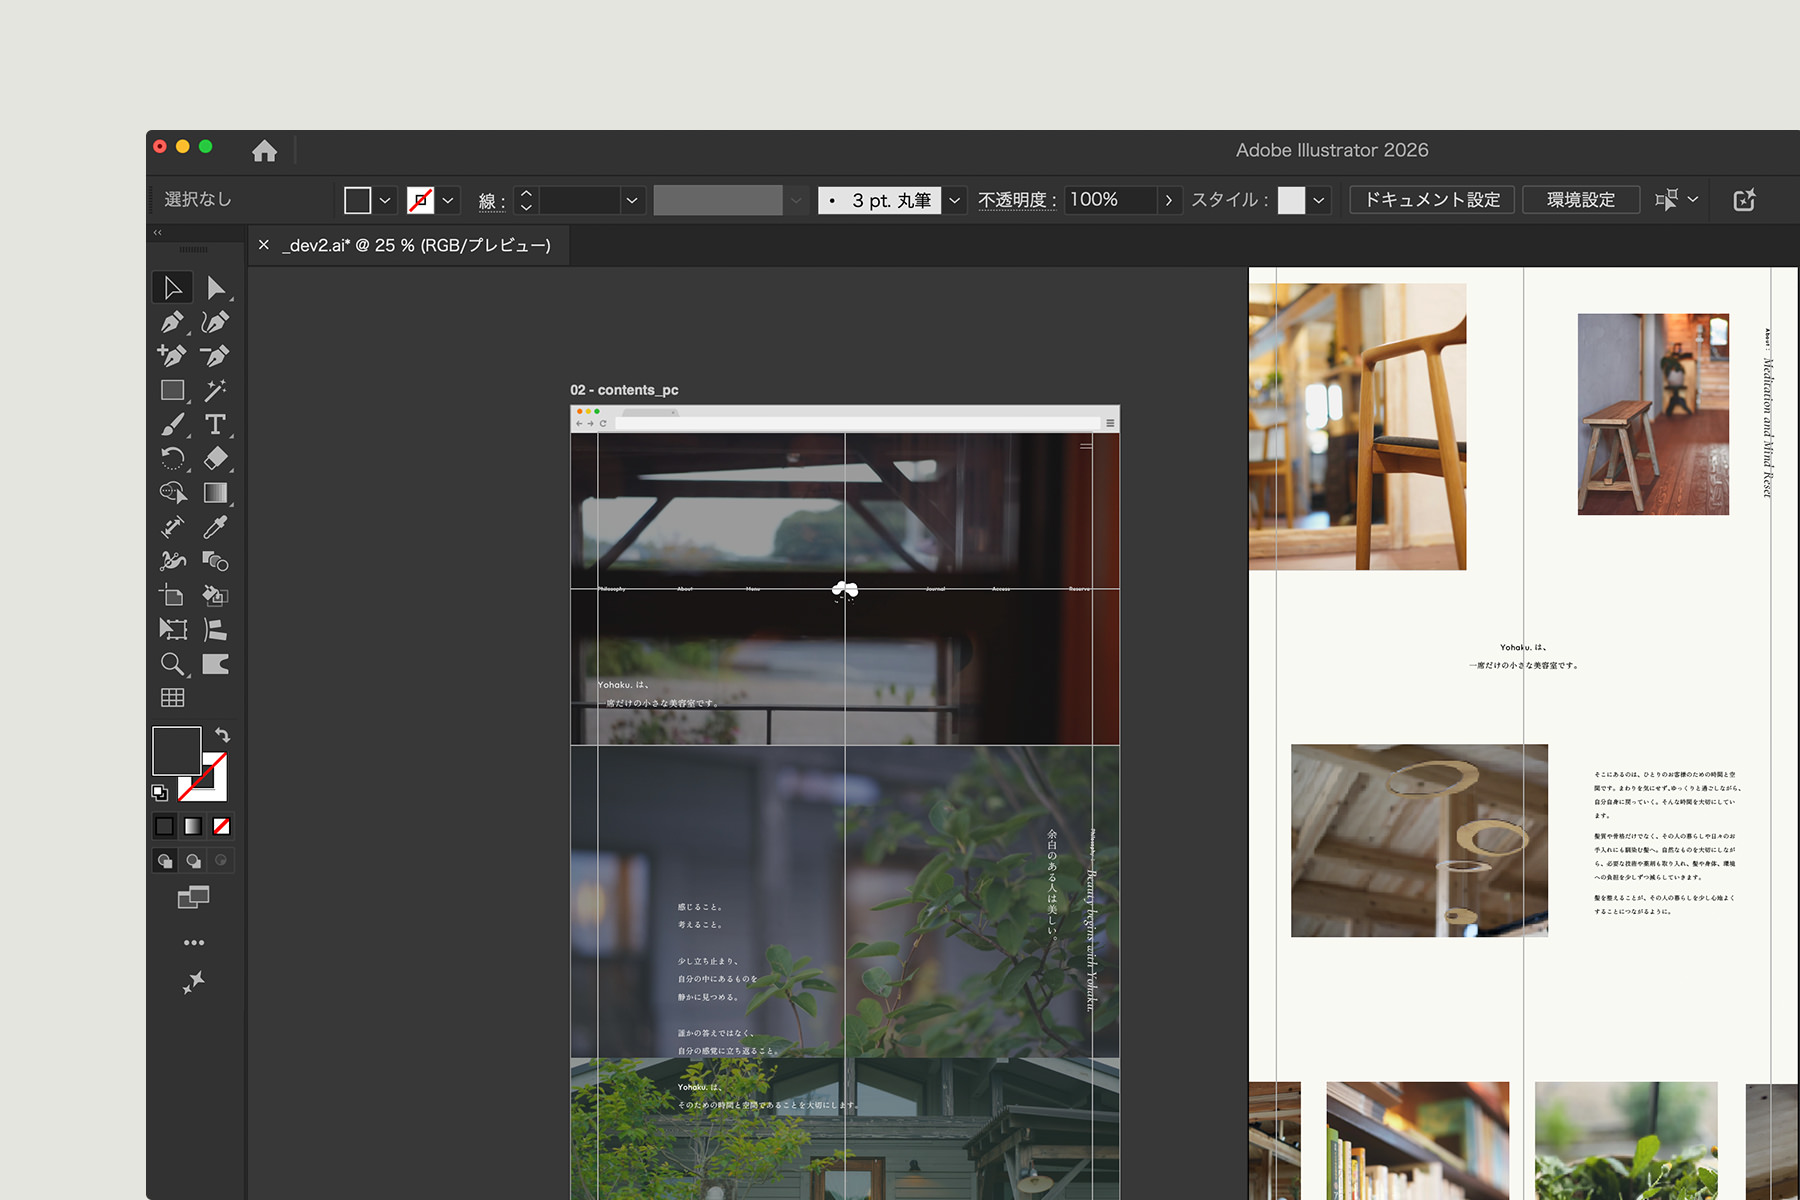Set paint mode to Color
1800x1200 pixels.
click(164, 826)
